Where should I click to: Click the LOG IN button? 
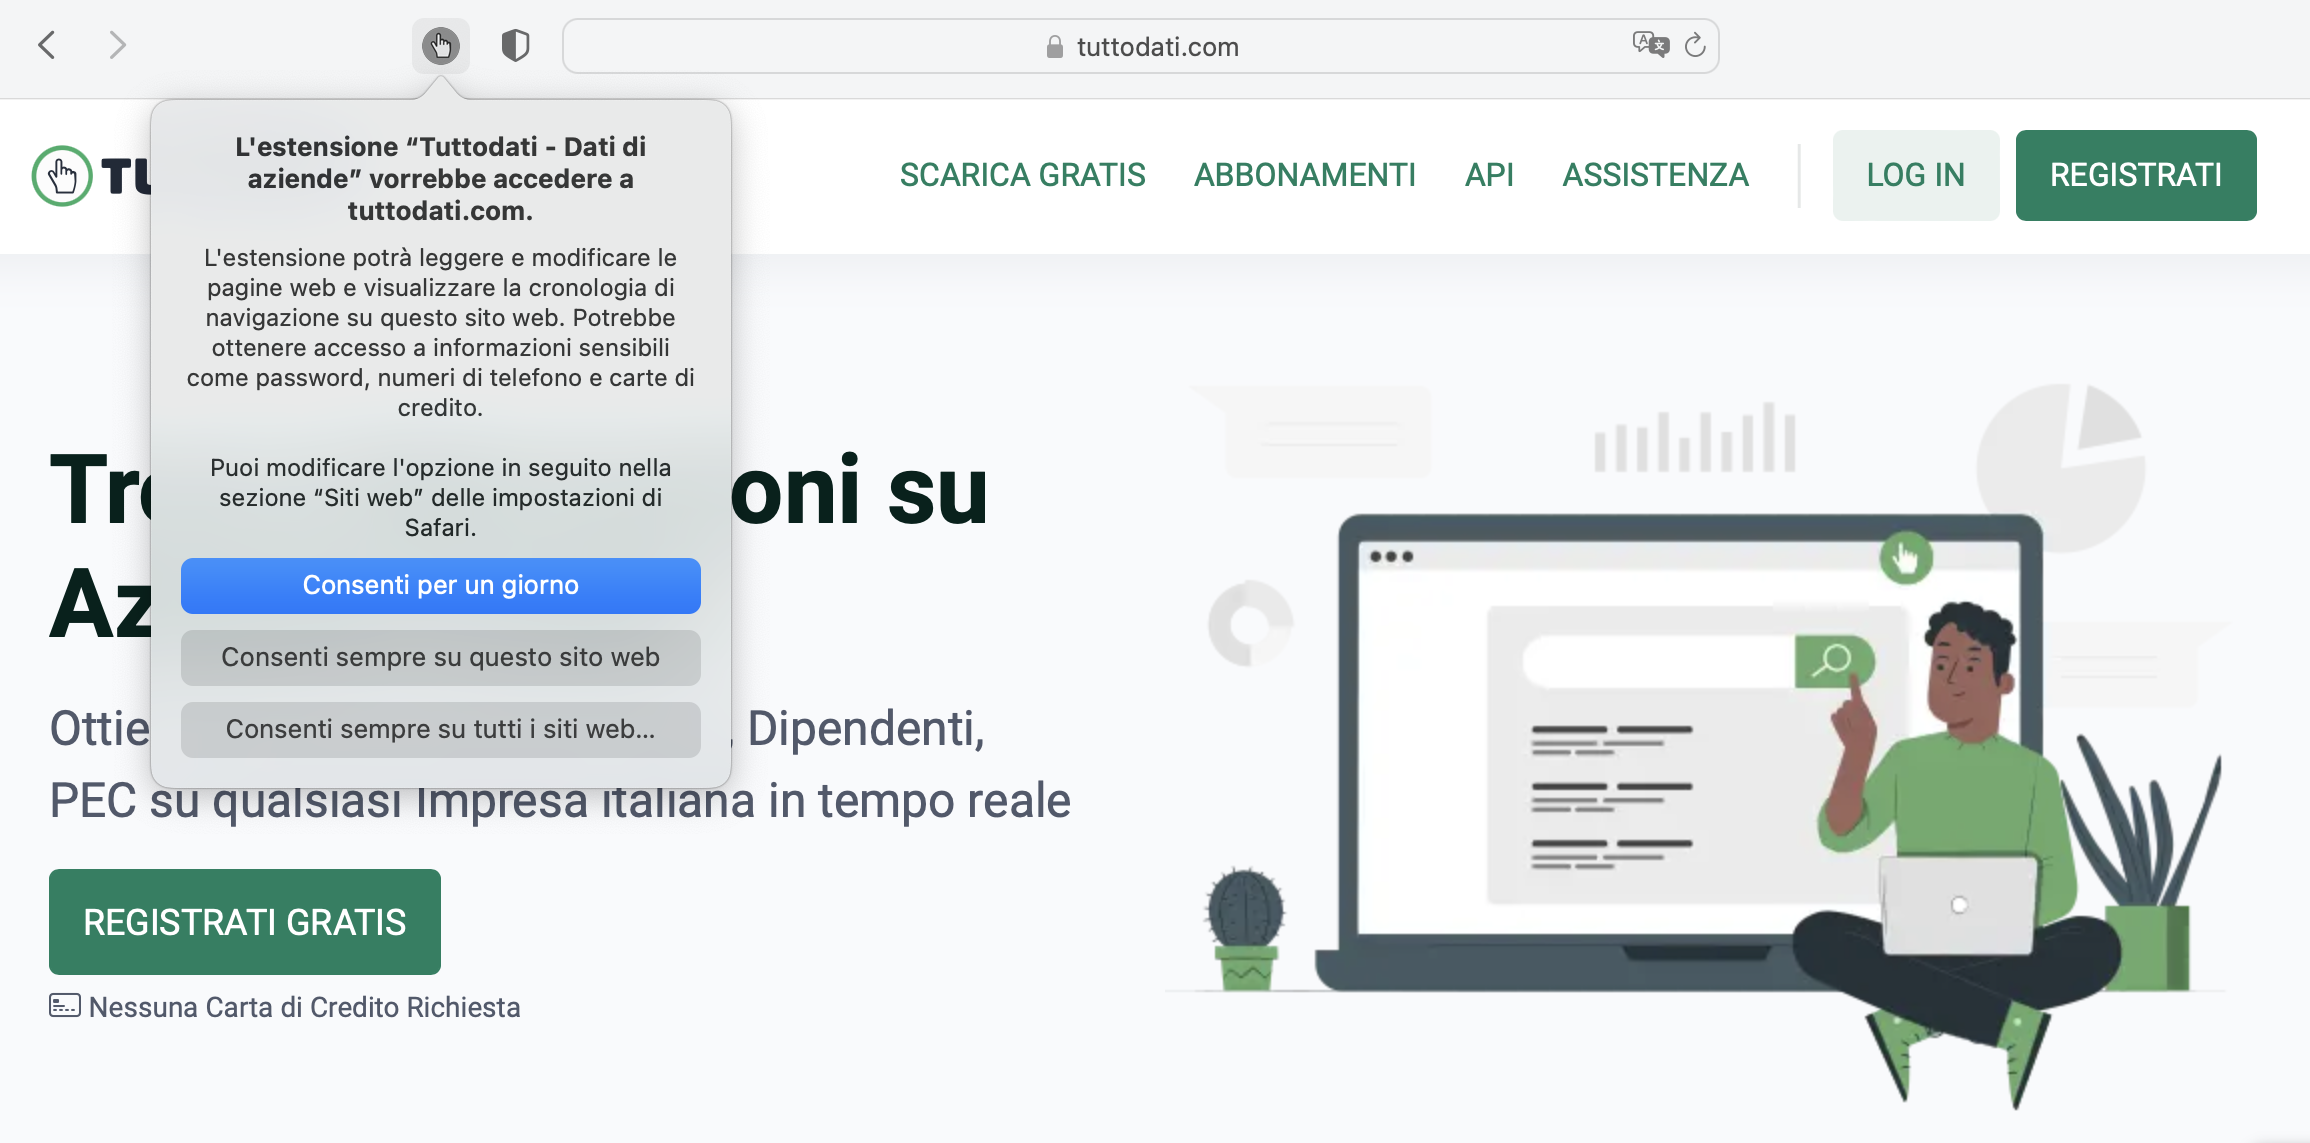1916,175
